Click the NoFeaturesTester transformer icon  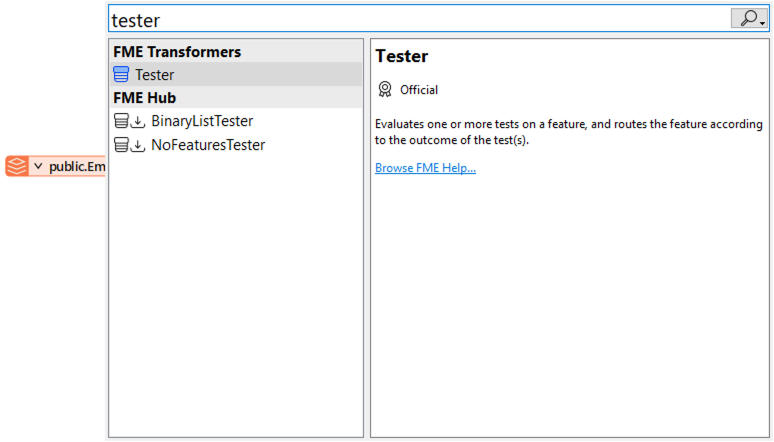(121, 145)
